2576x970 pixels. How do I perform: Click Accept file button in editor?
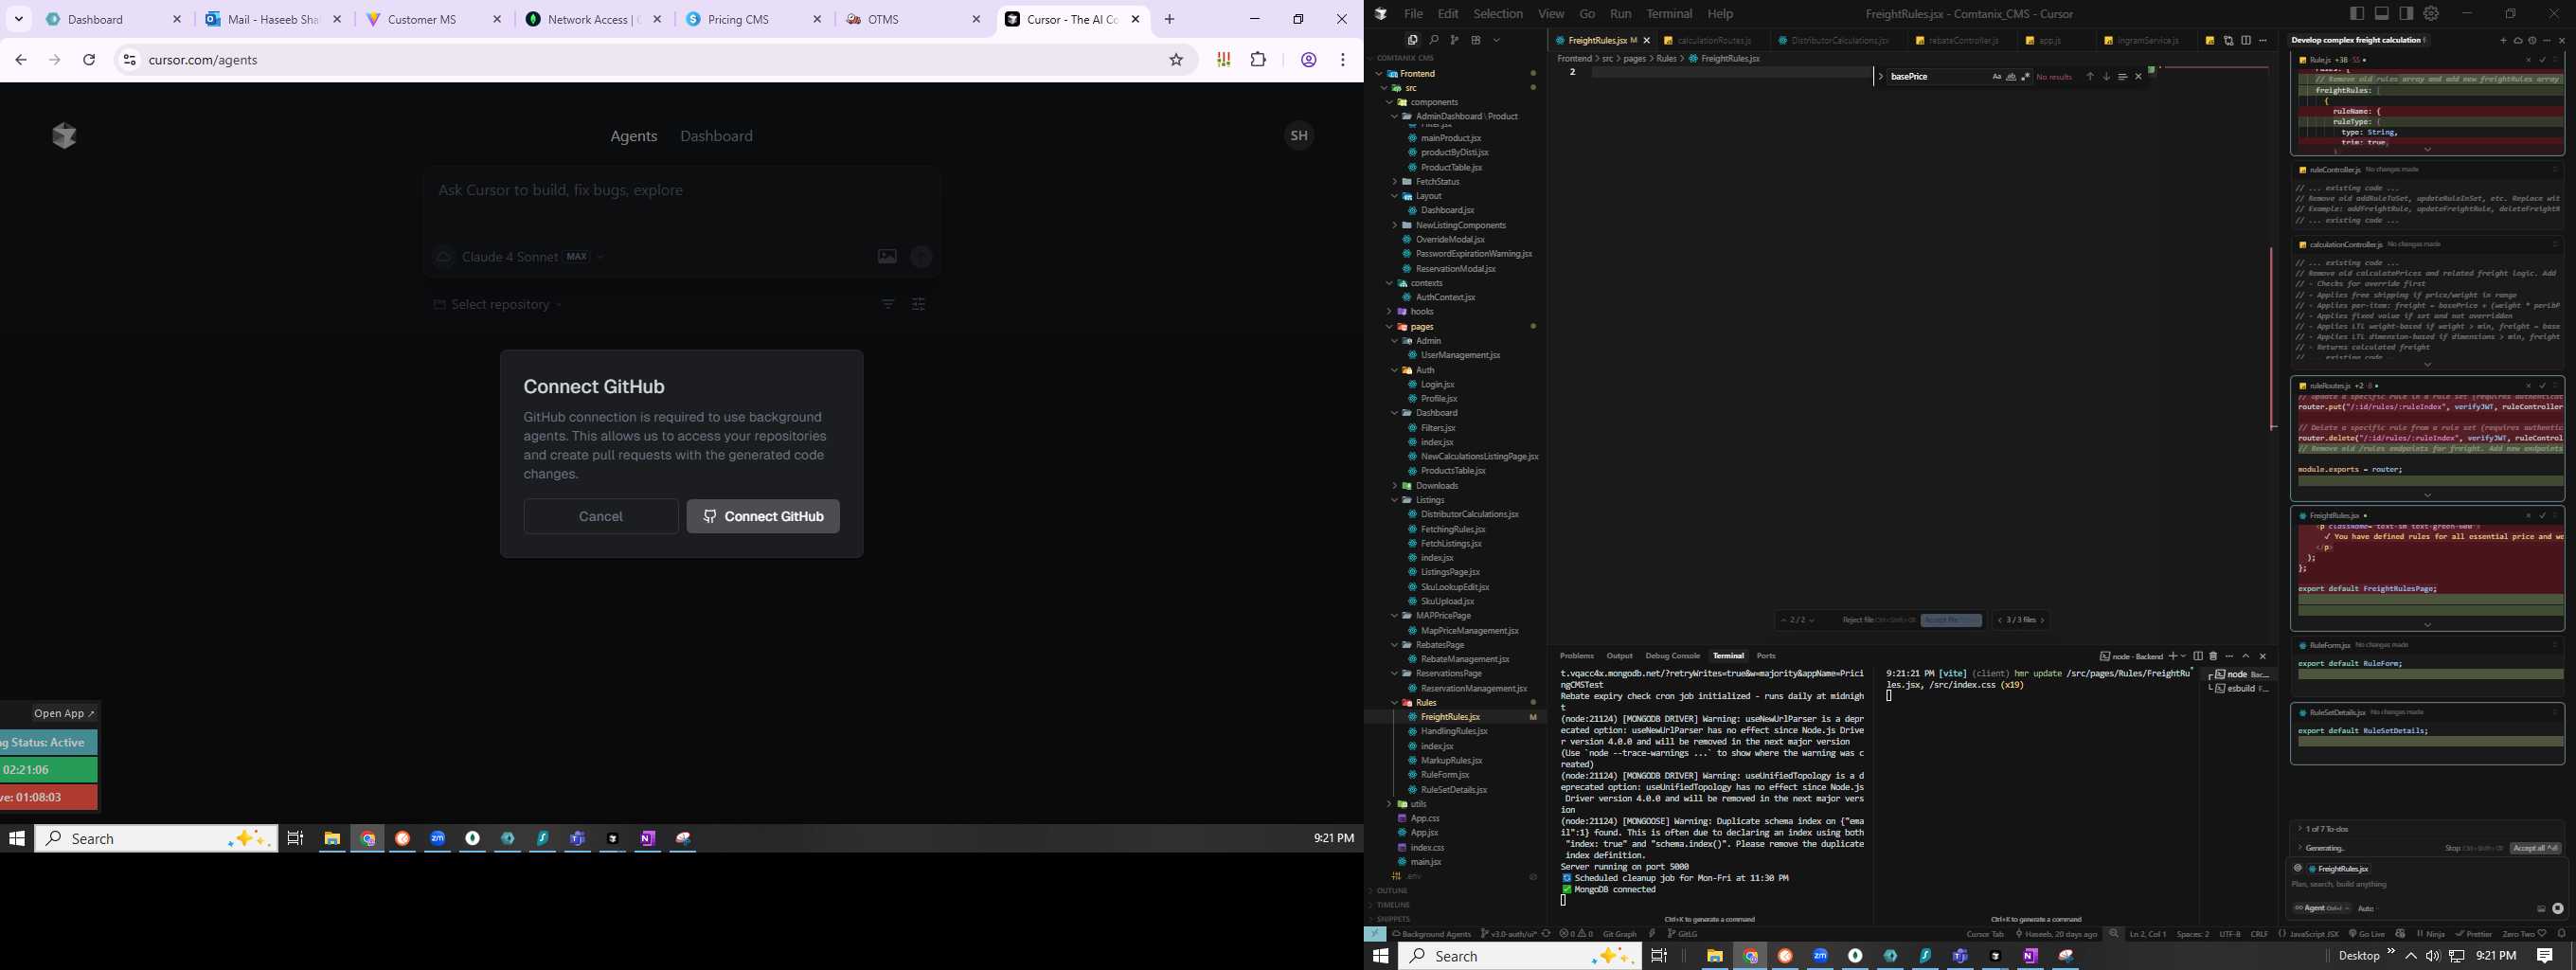(1951, 620)
